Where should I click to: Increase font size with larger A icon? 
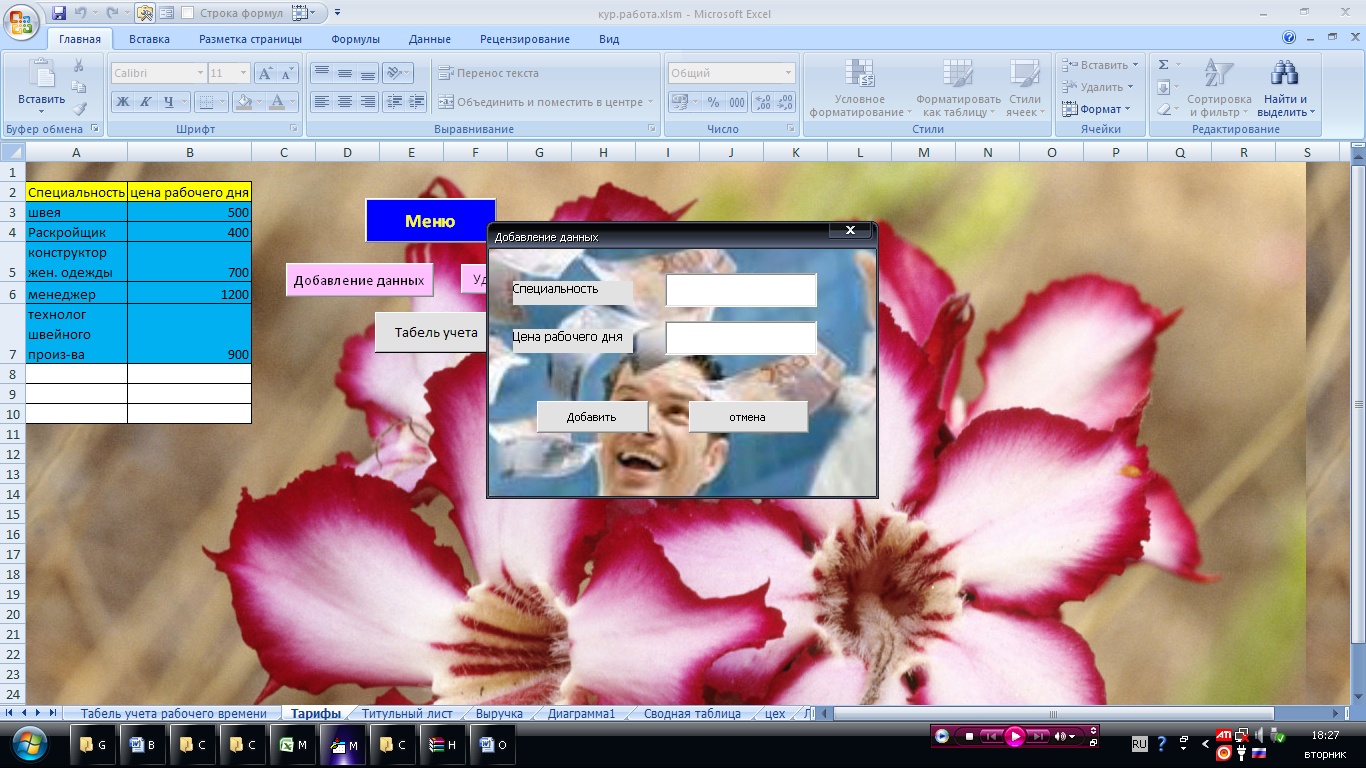click(x=265, y=73)
